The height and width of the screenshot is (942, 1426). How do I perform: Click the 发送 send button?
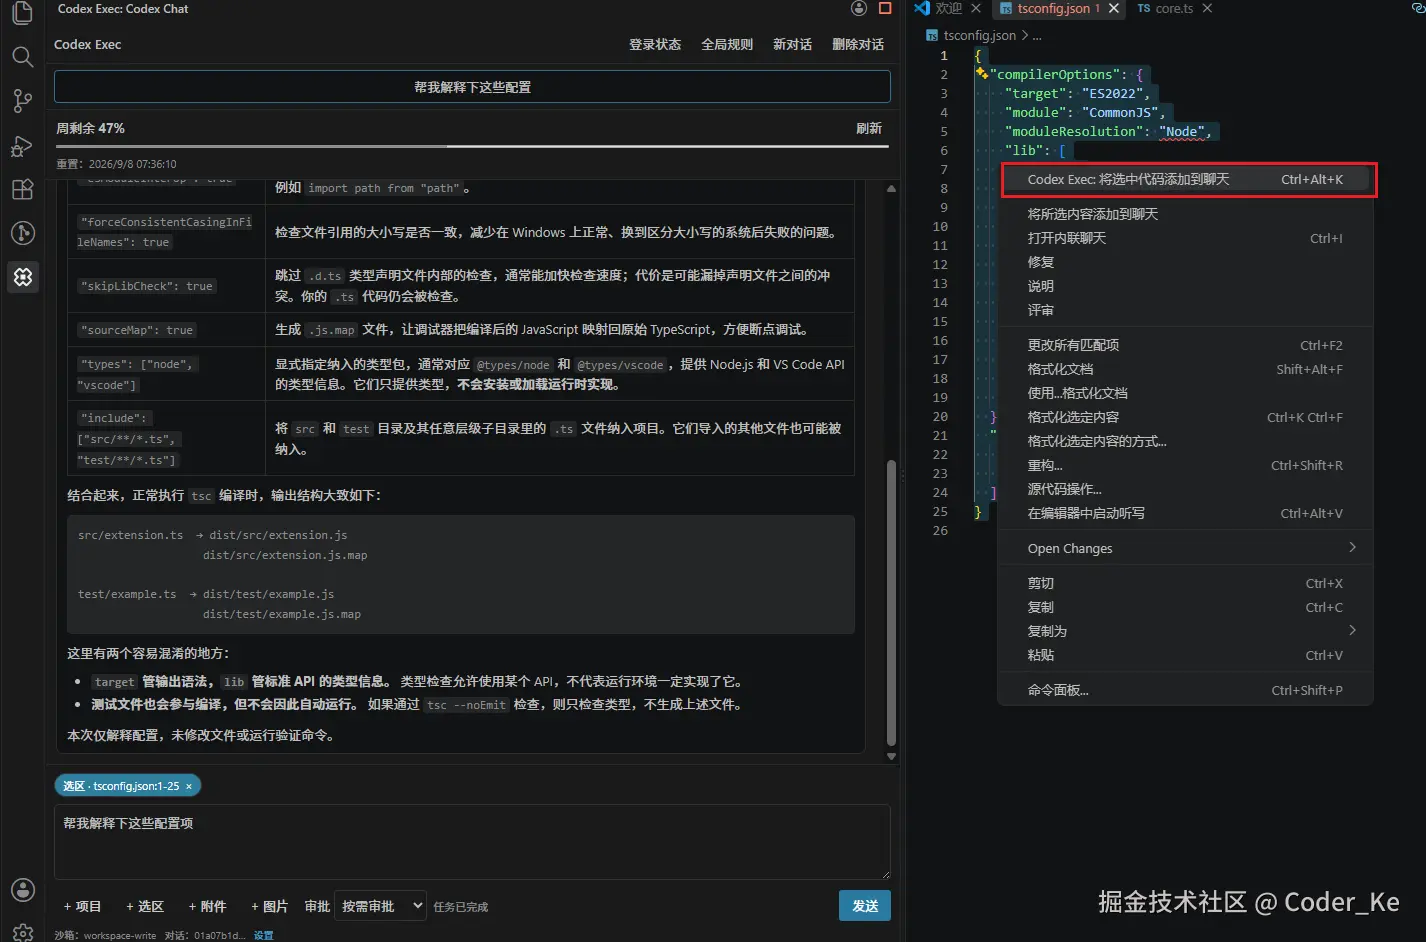pos(865,906)
